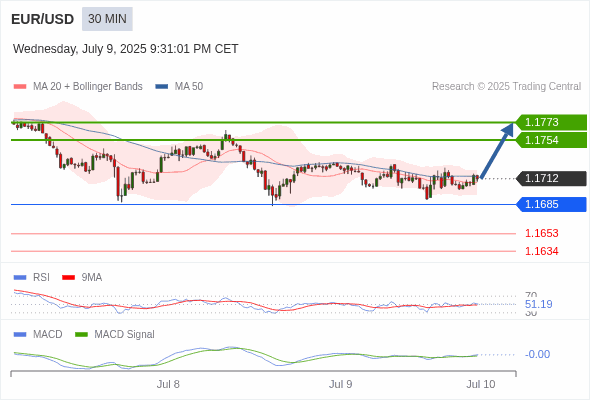This screenshot has width=590, height=400.
Task: Open the Research Trading Central copyright link
Action: [506, 87]
